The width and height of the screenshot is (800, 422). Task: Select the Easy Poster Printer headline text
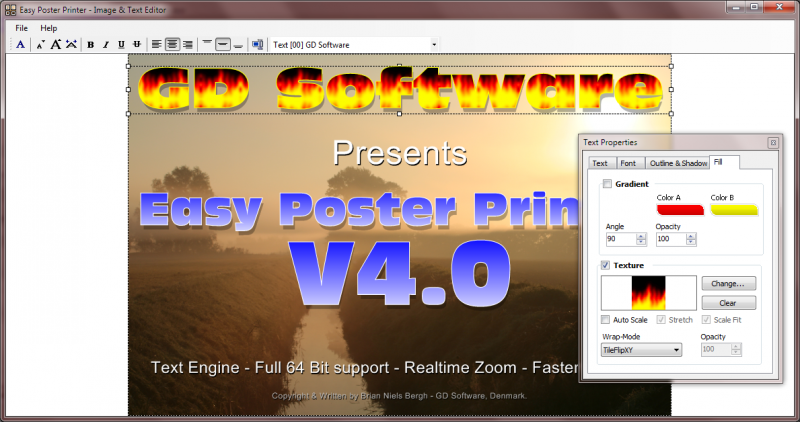pos(359,210)
